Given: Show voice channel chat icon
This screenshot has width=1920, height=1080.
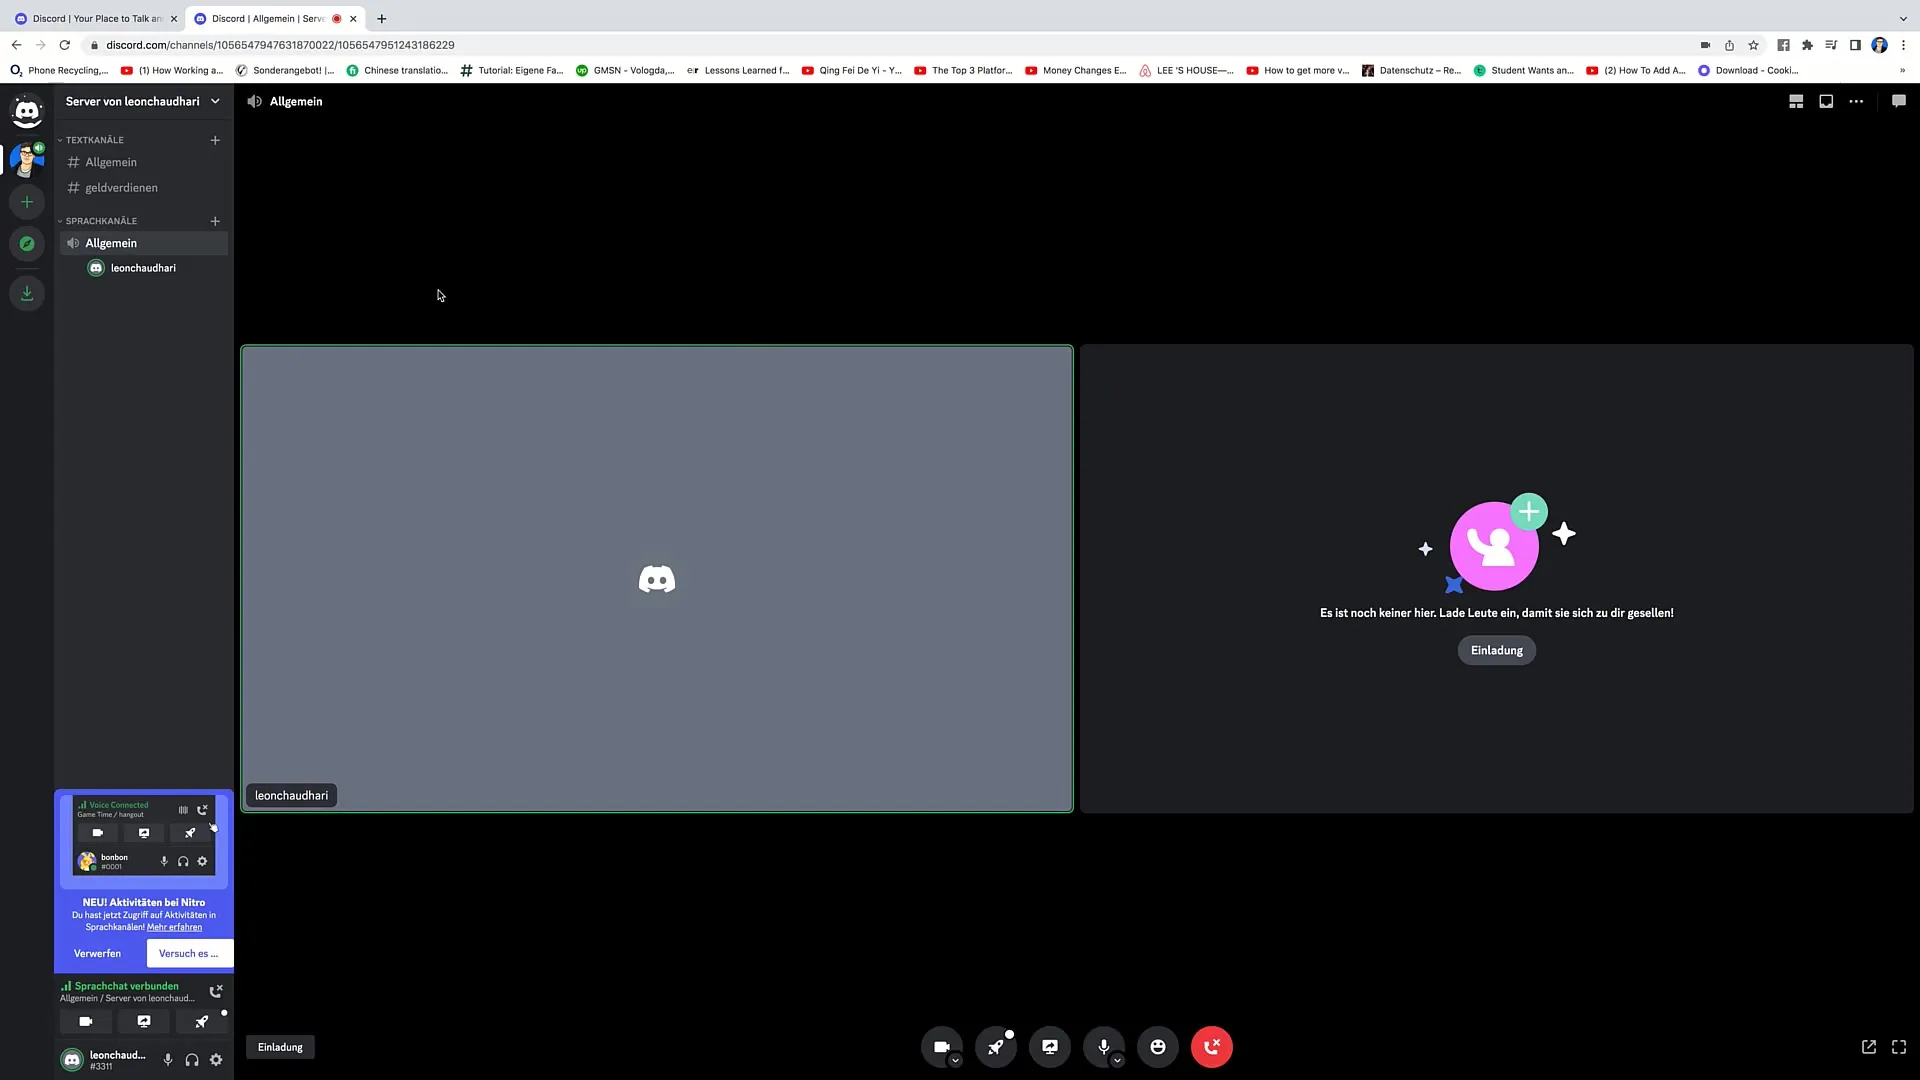Looking at the screenshot, I should tap(1899, 101).
